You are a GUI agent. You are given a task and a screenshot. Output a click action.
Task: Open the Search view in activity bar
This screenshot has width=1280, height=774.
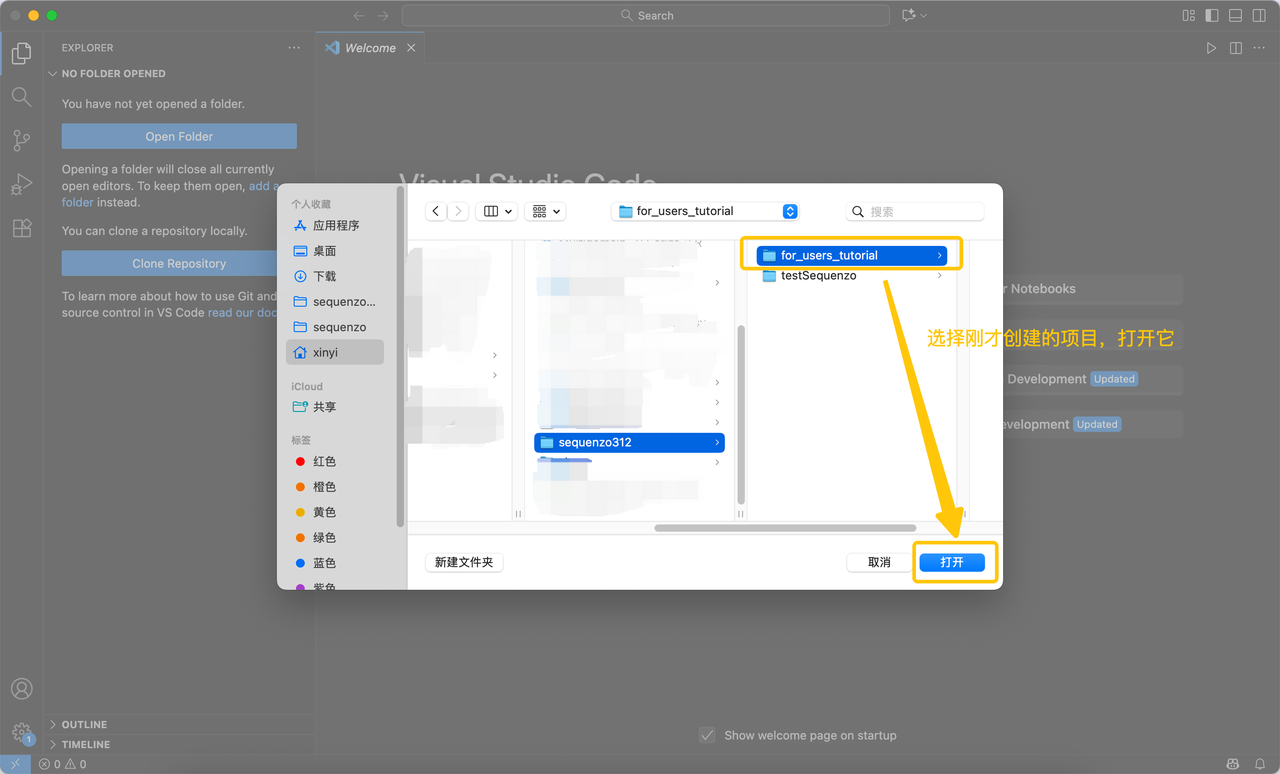click(21, 97)
